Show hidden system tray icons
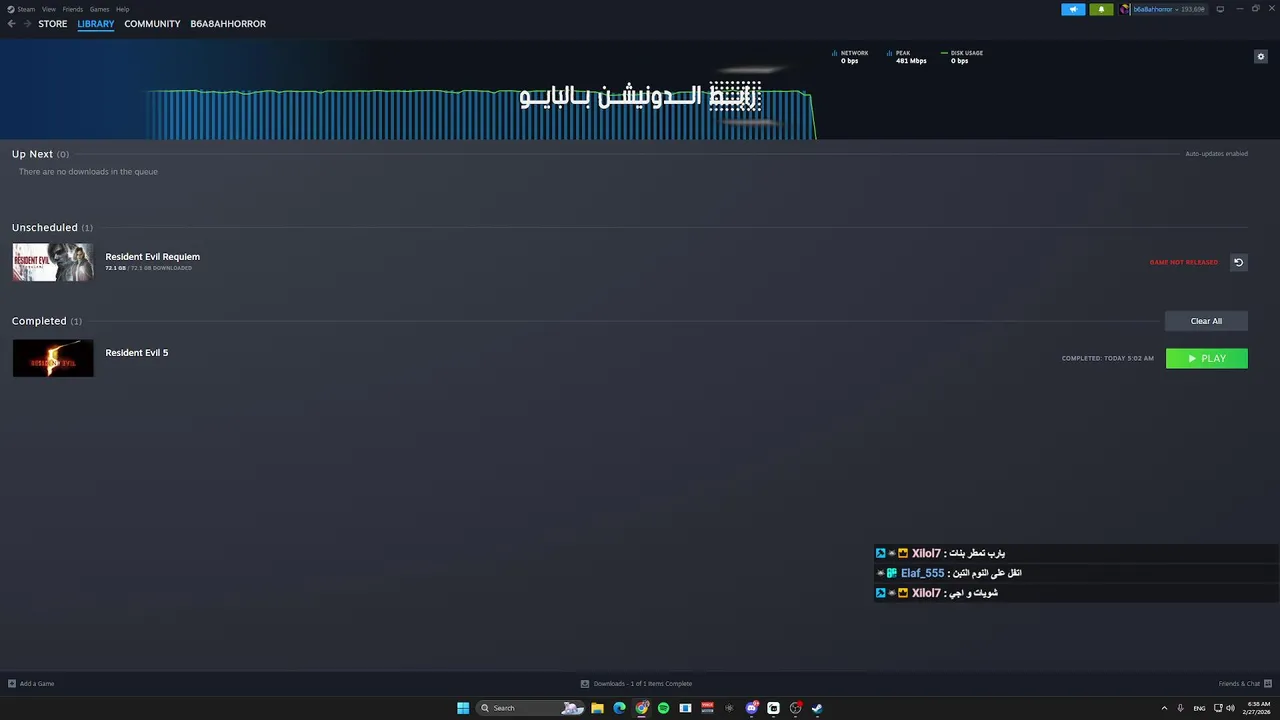The width and height of the screenshot is (1280, 720). [1164, 708]
